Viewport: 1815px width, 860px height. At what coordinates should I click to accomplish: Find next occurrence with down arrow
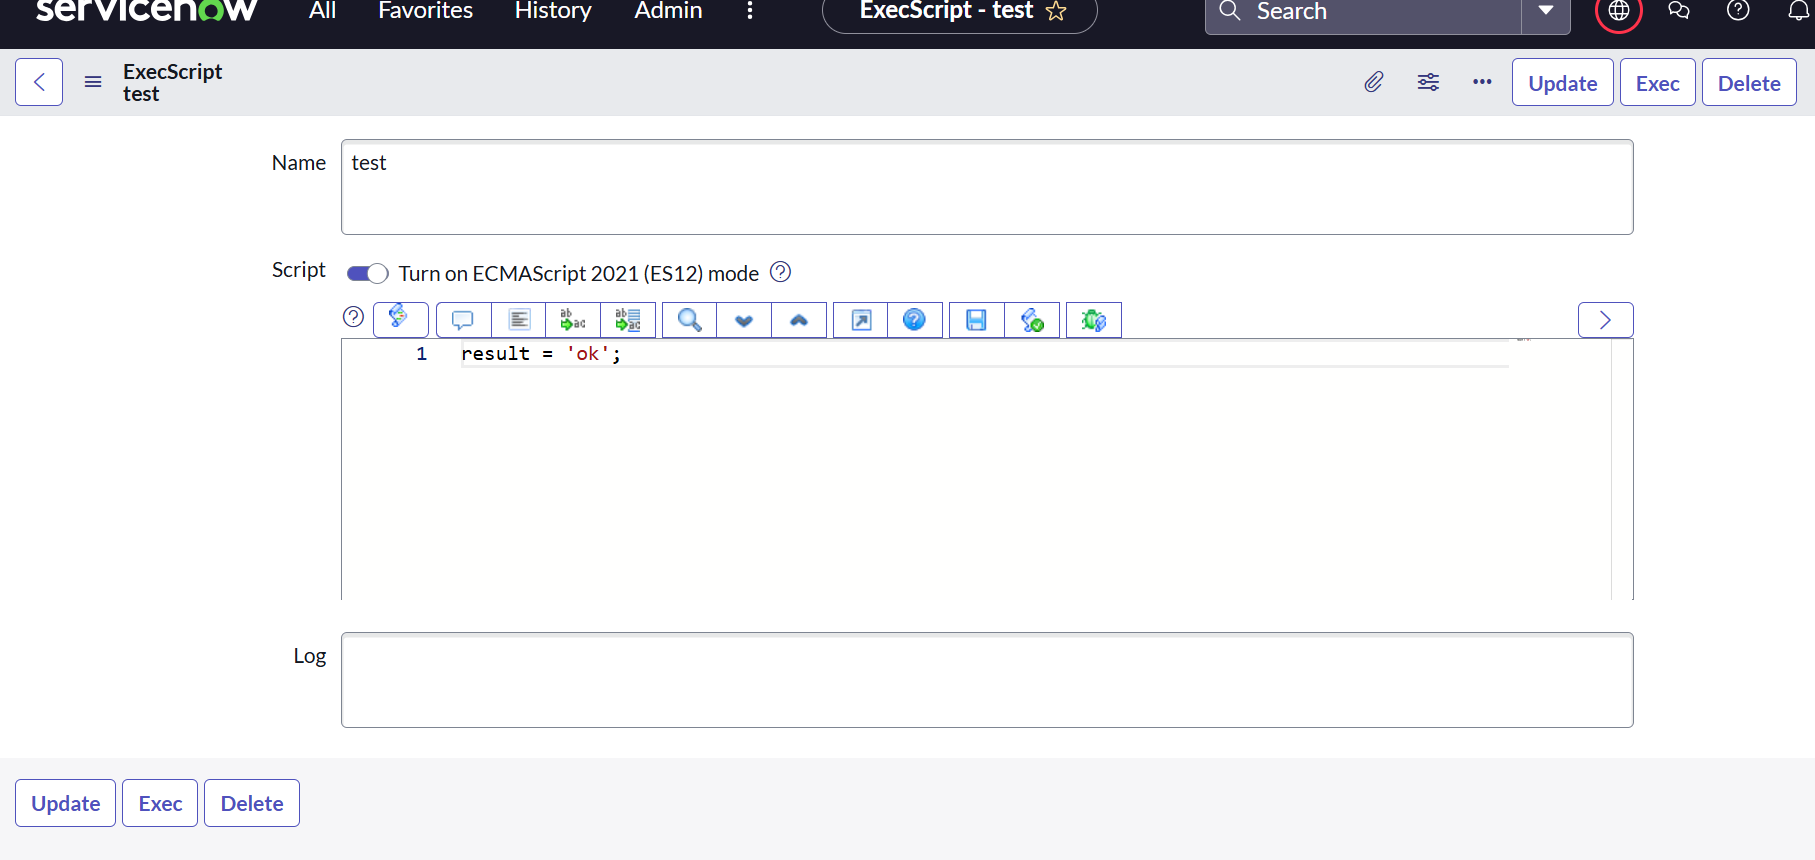point(744,320)
